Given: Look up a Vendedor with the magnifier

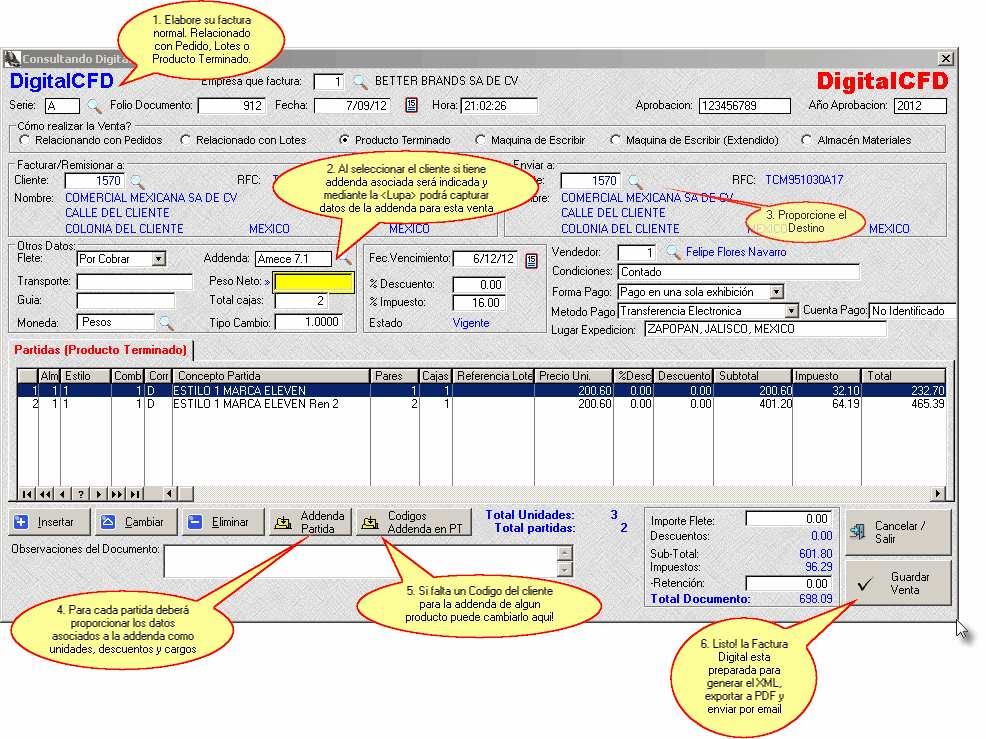Looking at the screenshot, I should 673,252.
